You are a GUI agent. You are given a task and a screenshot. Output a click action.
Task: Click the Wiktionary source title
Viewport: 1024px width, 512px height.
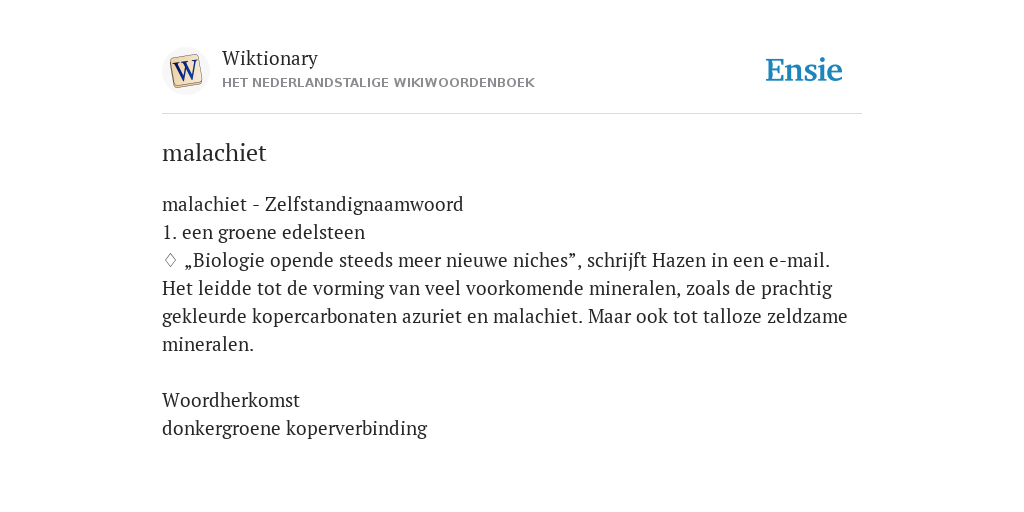(270, 58)
